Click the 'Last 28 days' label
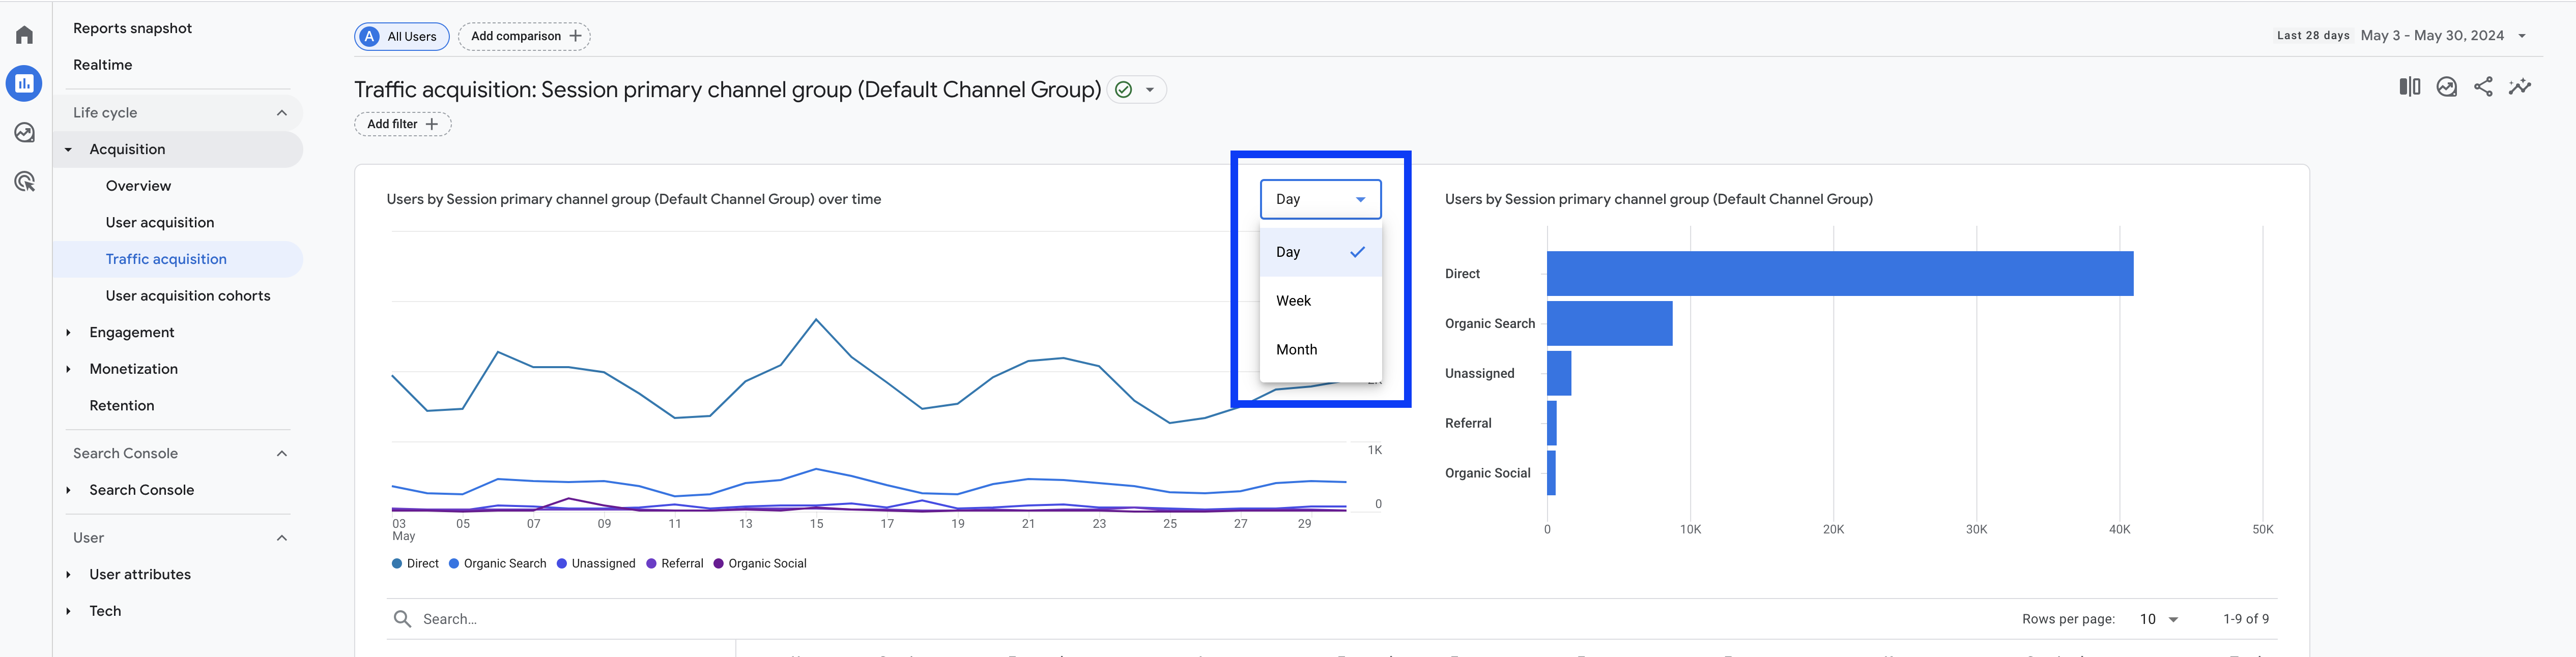The width and height of the screenshot is (2576, 657). pyautogui.click(x=2313, y=35)
